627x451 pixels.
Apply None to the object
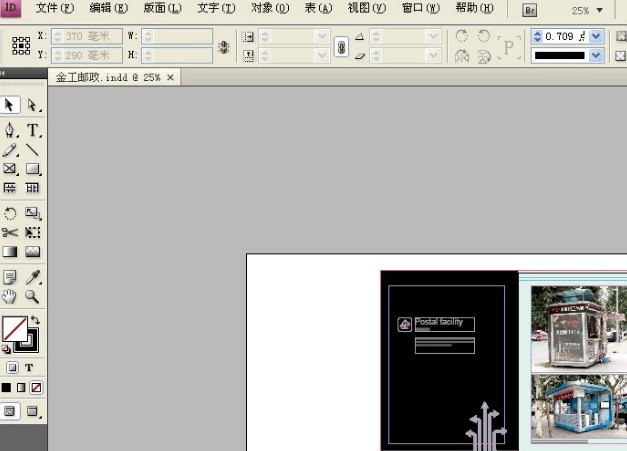click(x=36, y=387)
